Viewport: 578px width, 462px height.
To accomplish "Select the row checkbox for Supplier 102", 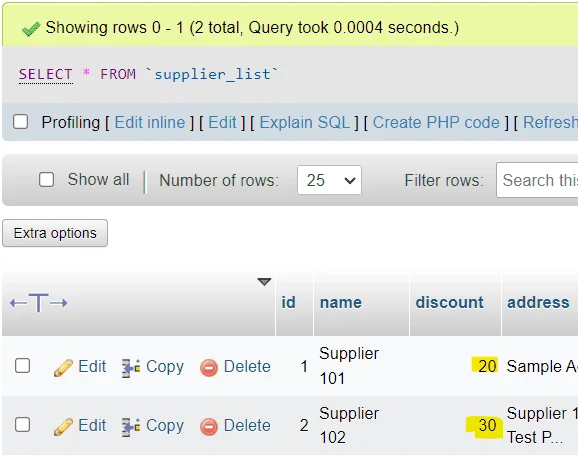I will click(x=22, y=424).
